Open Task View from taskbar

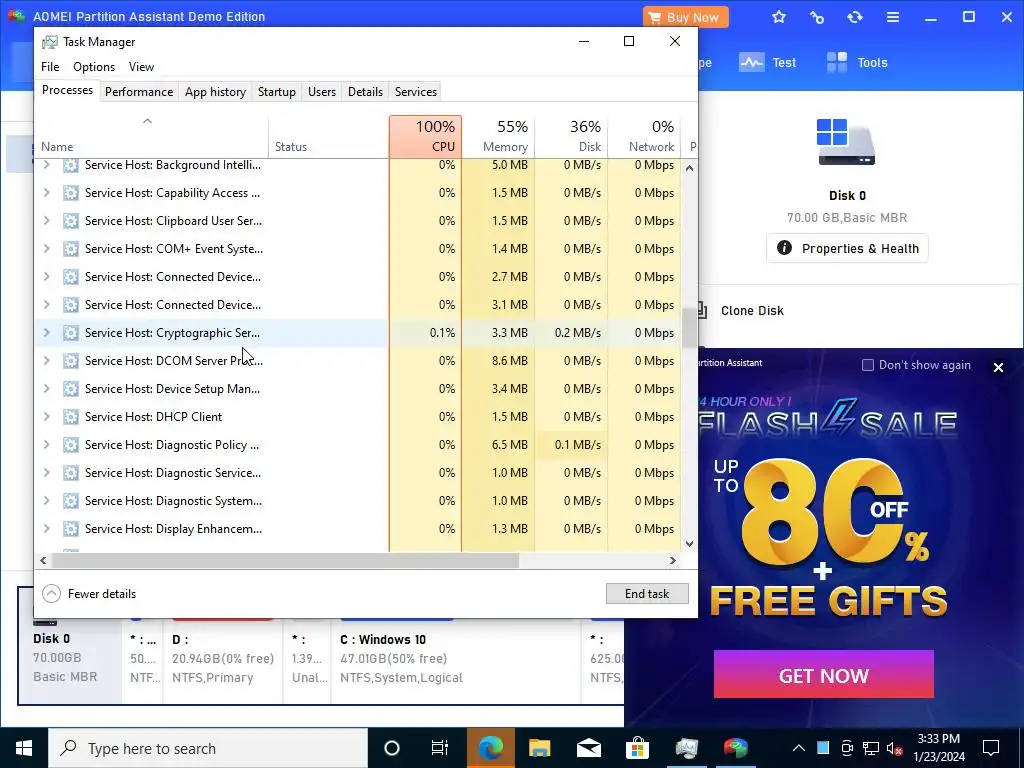tap(440, 748)
